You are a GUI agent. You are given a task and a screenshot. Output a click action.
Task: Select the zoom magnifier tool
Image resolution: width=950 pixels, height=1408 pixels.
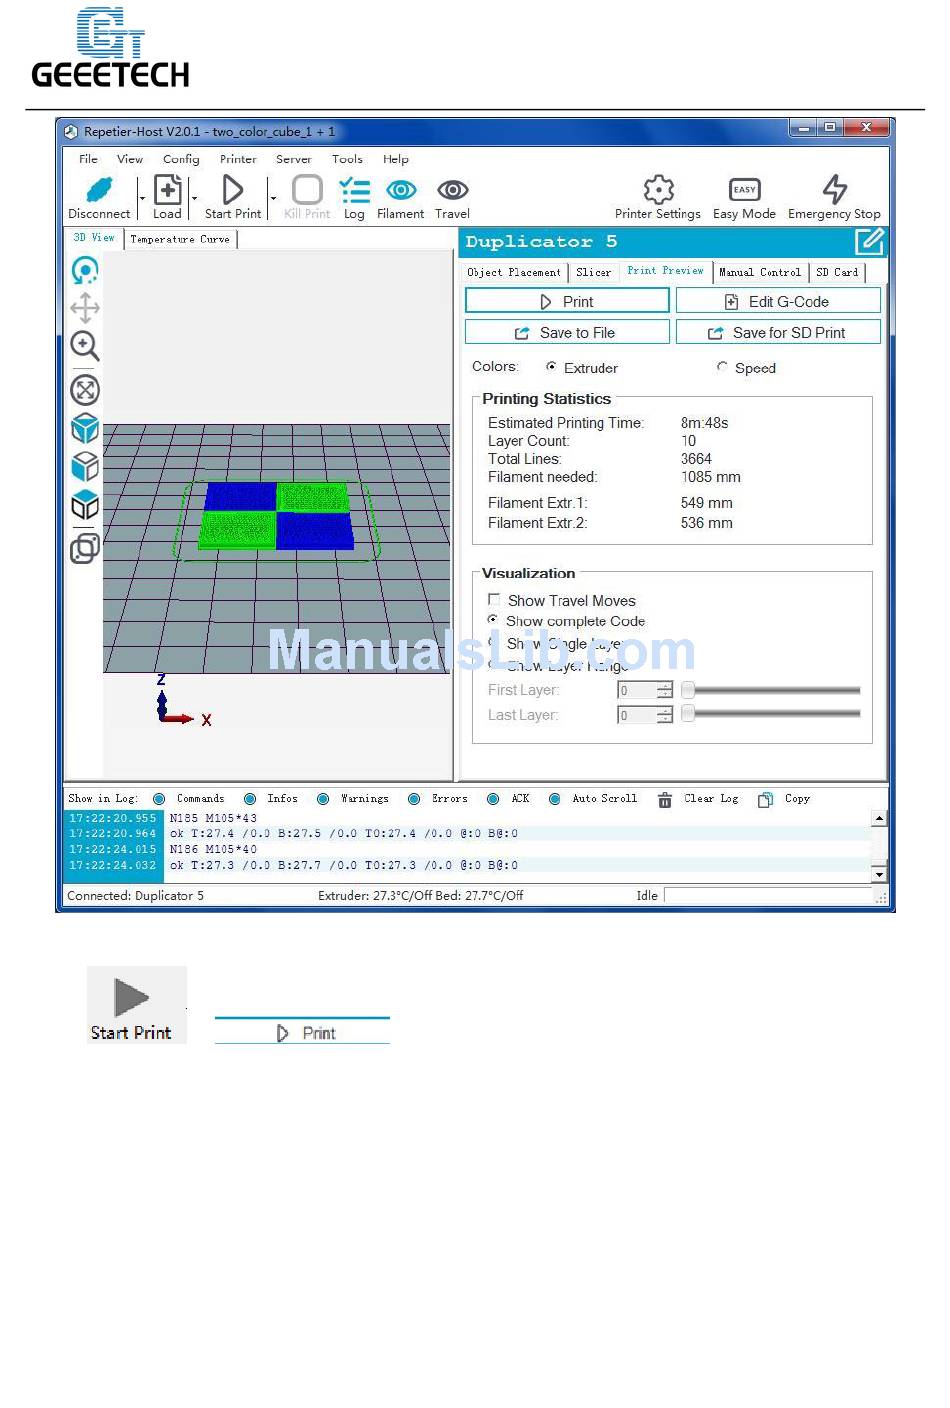pyautogui.click(x=85, y=346)
